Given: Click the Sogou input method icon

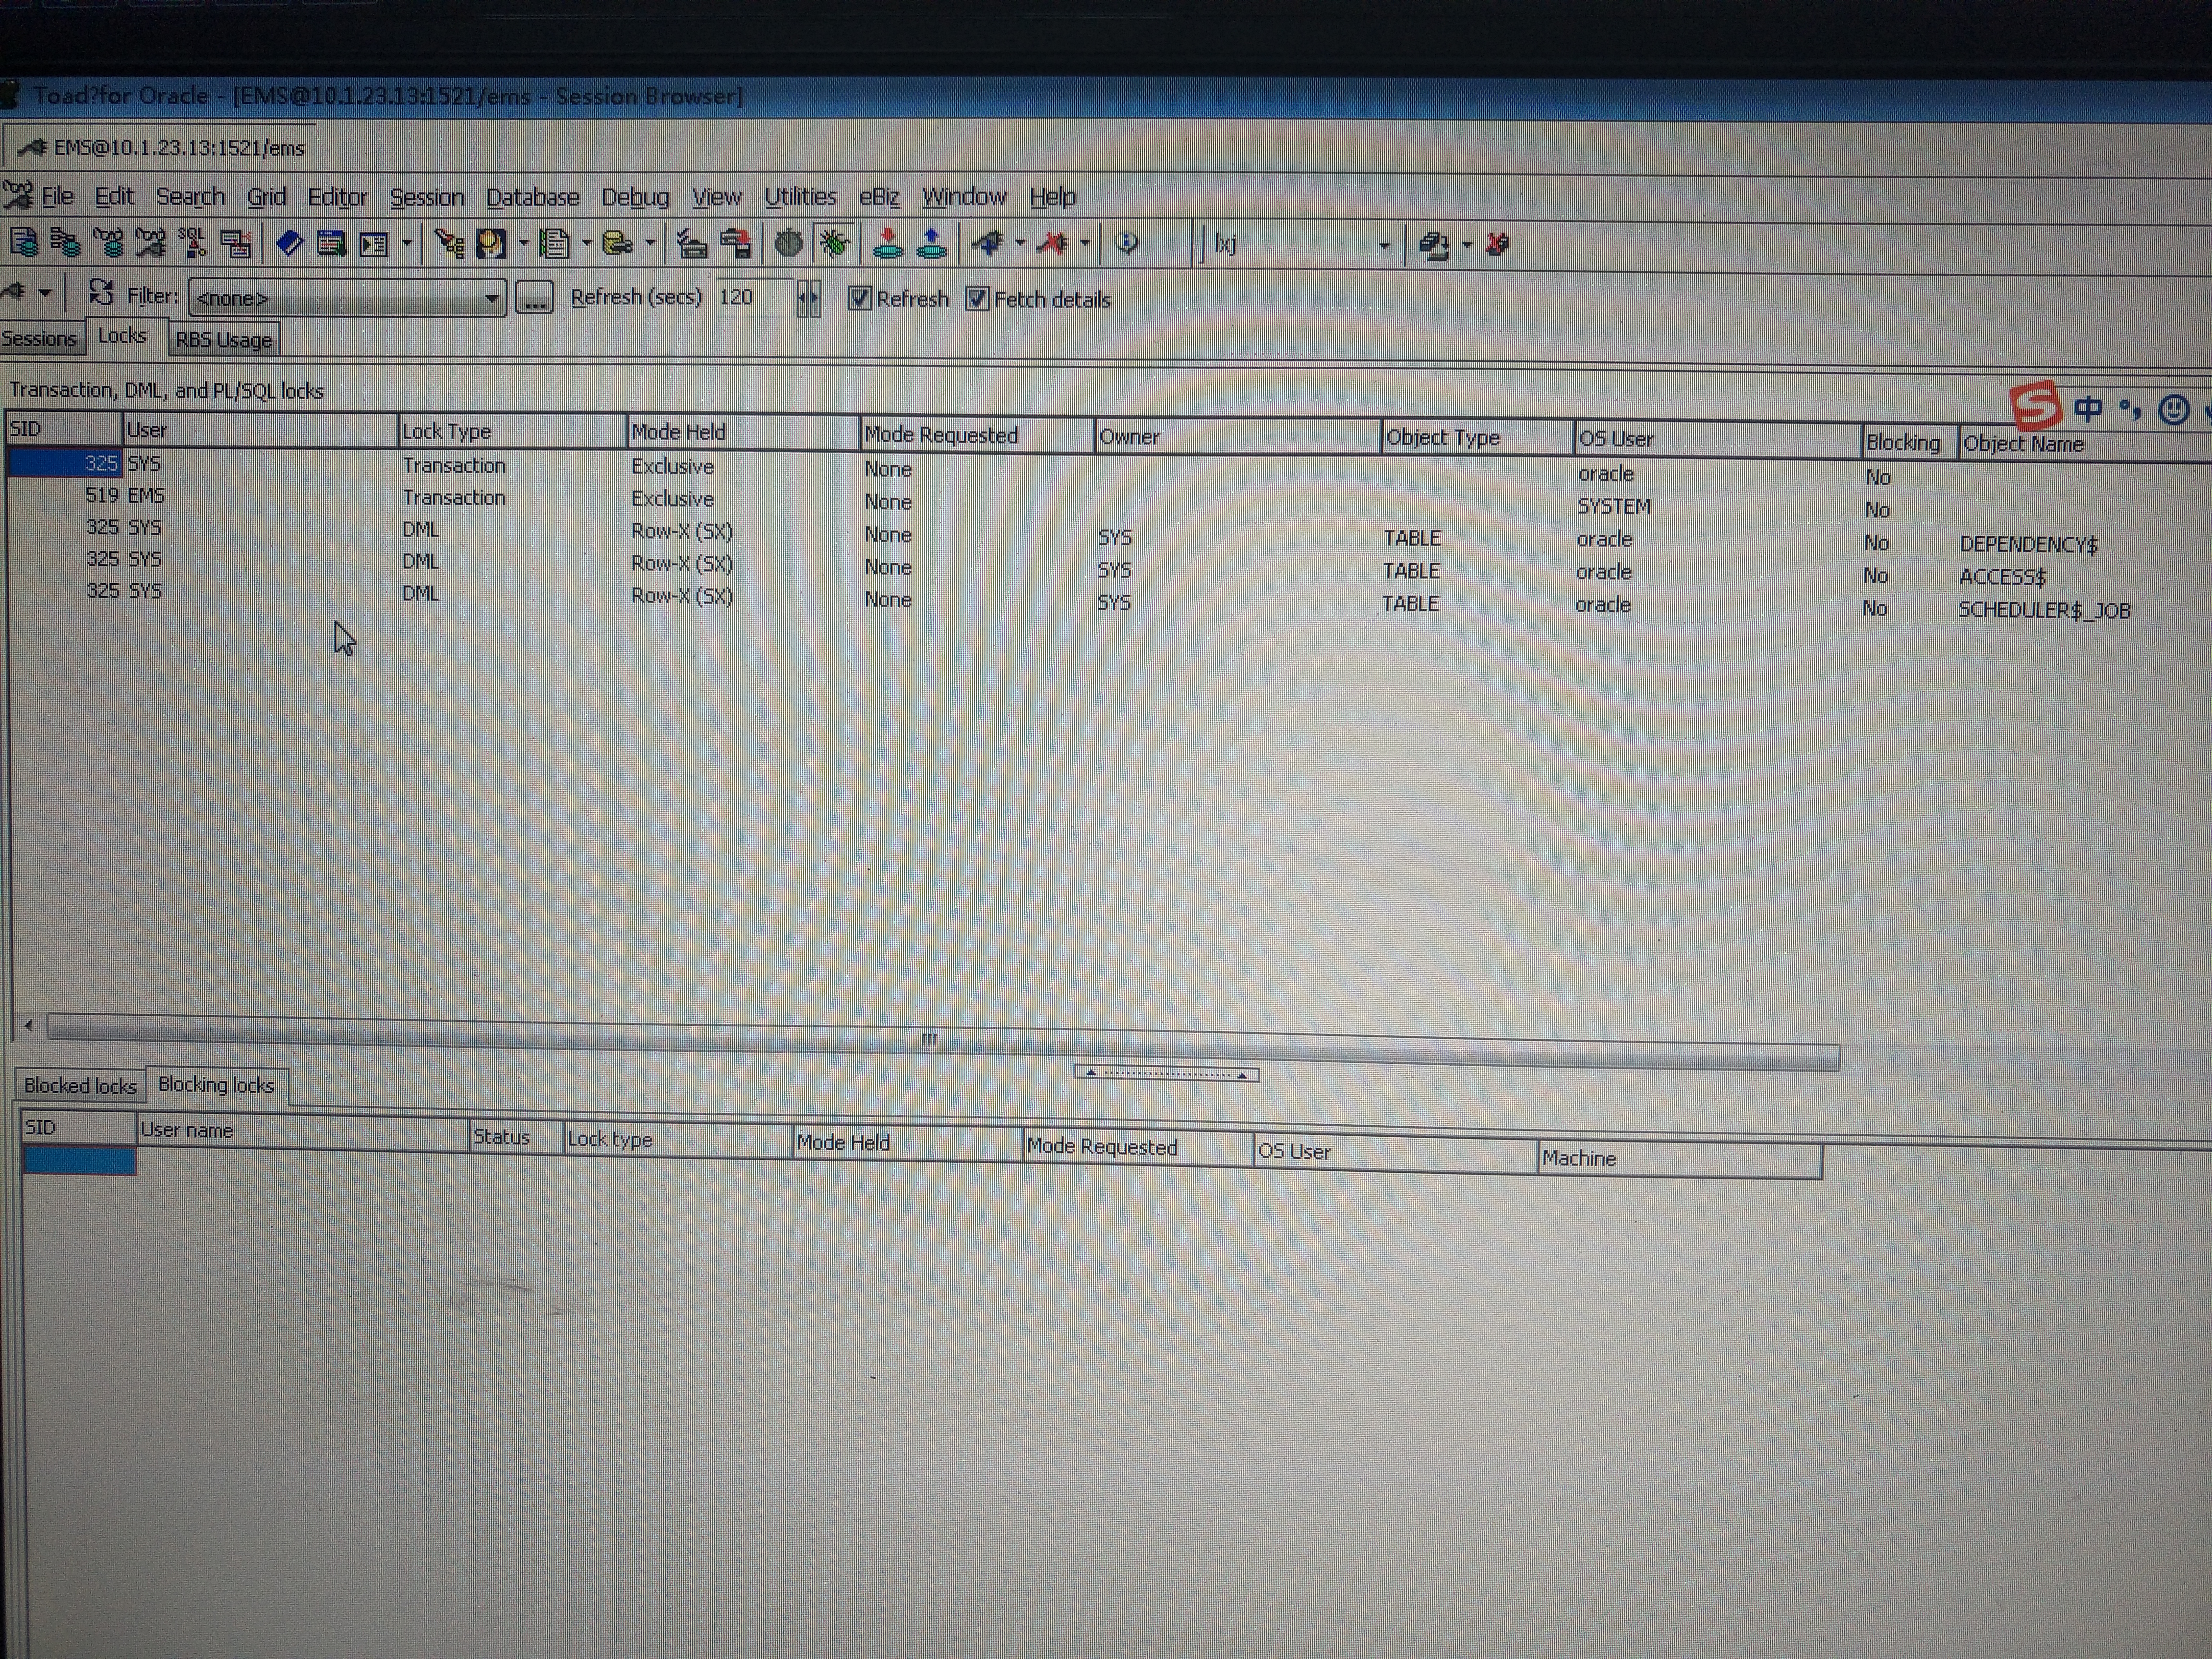Looking at the screenshot, I should pyautogui.click(x=2035, y=406).
